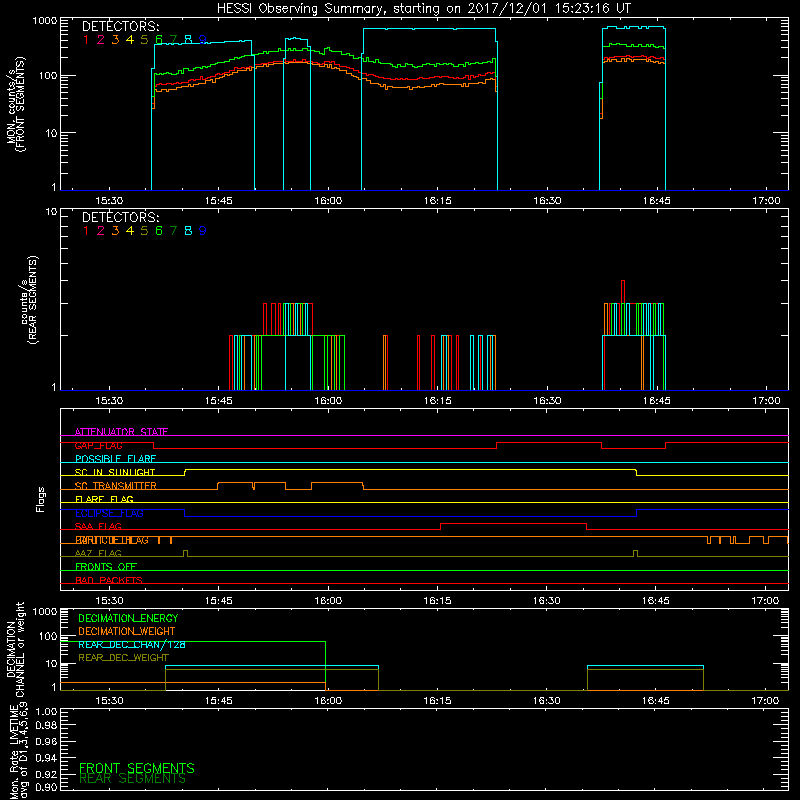This screenshot has height=800, width=800.
Task: Click the 15:45 tick label under the rear segments plot
Action: (x=218, y=401)
